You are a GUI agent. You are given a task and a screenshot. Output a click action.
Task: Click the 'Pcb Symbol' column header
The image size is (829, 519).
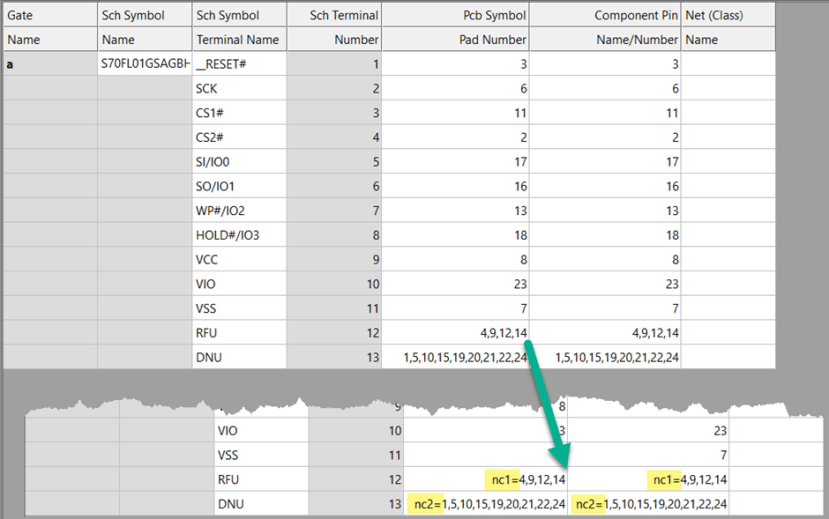coord(456,15)
